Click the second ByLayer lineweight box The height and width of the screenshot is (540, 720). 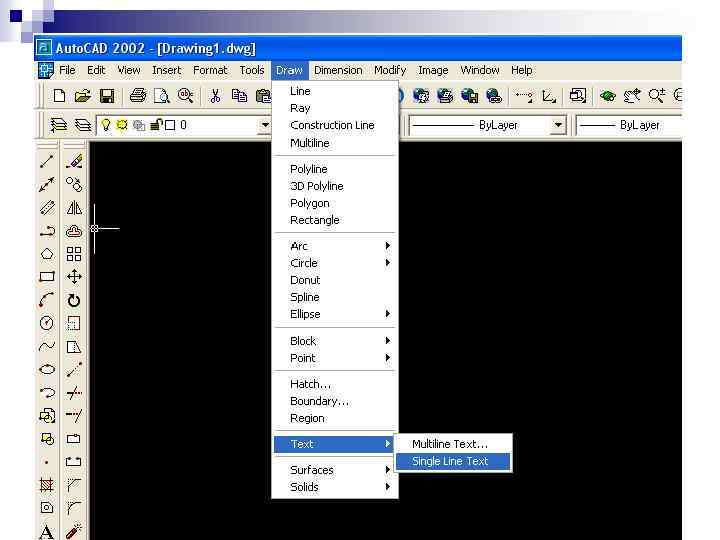pos(629,125)
